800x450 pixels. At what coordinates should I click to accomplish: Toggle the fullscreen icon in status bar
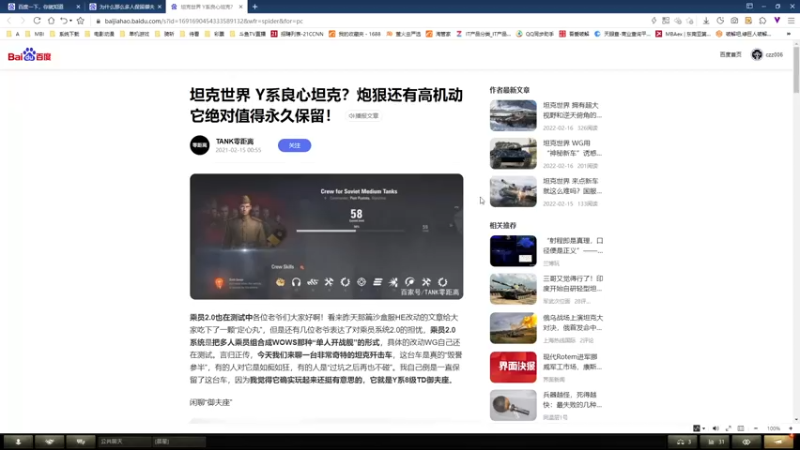click(728, 428)
